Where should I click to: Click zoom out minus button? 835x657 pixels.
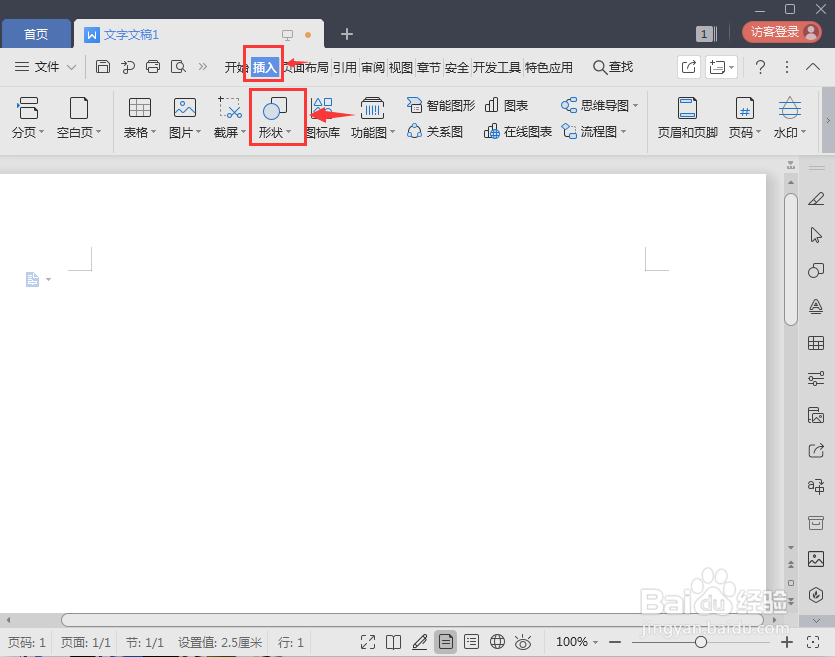pyautogui.click(x=615, y=642)
